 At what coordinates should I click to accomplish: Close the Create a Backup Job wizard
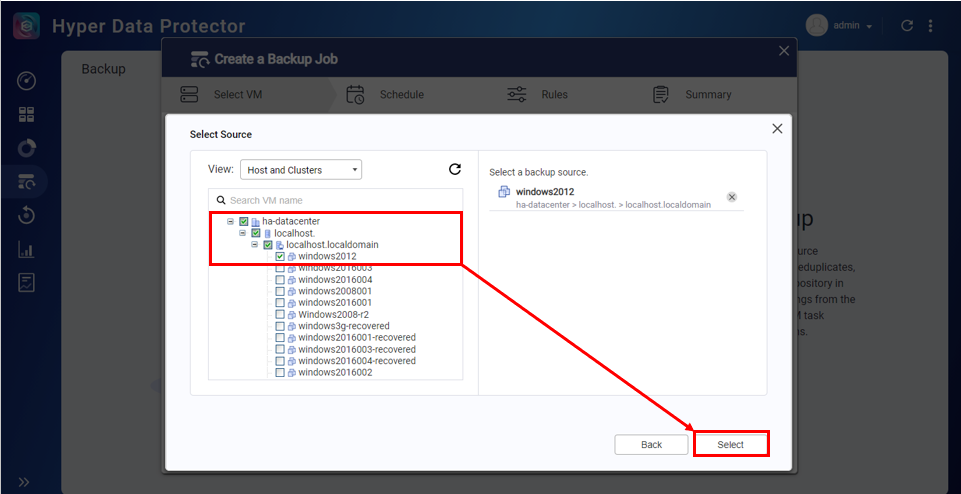[x=784, y=51]
